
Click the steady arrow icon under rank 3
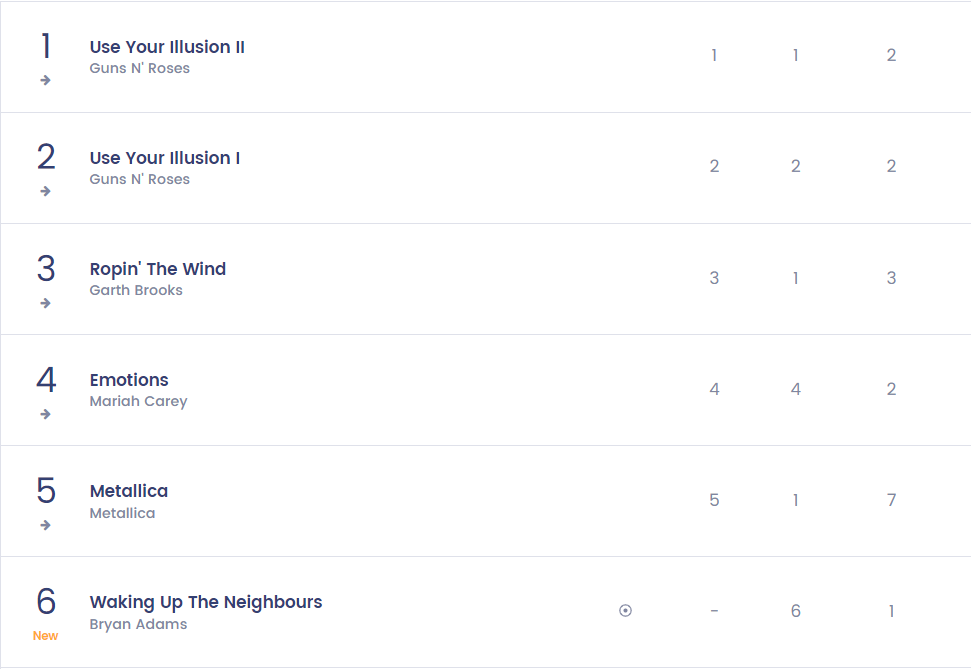(45, 303)
